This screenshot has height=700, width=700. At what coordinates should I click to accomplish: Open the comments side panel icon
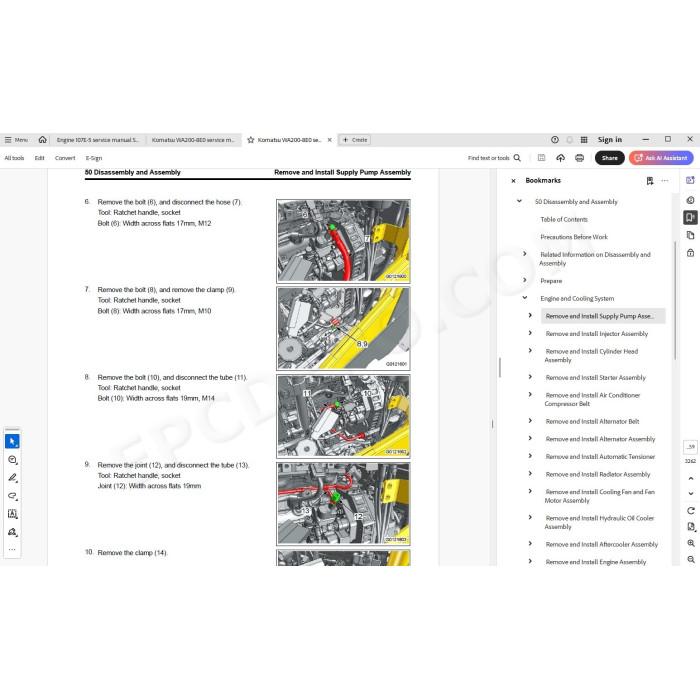(x=690, y=200)
